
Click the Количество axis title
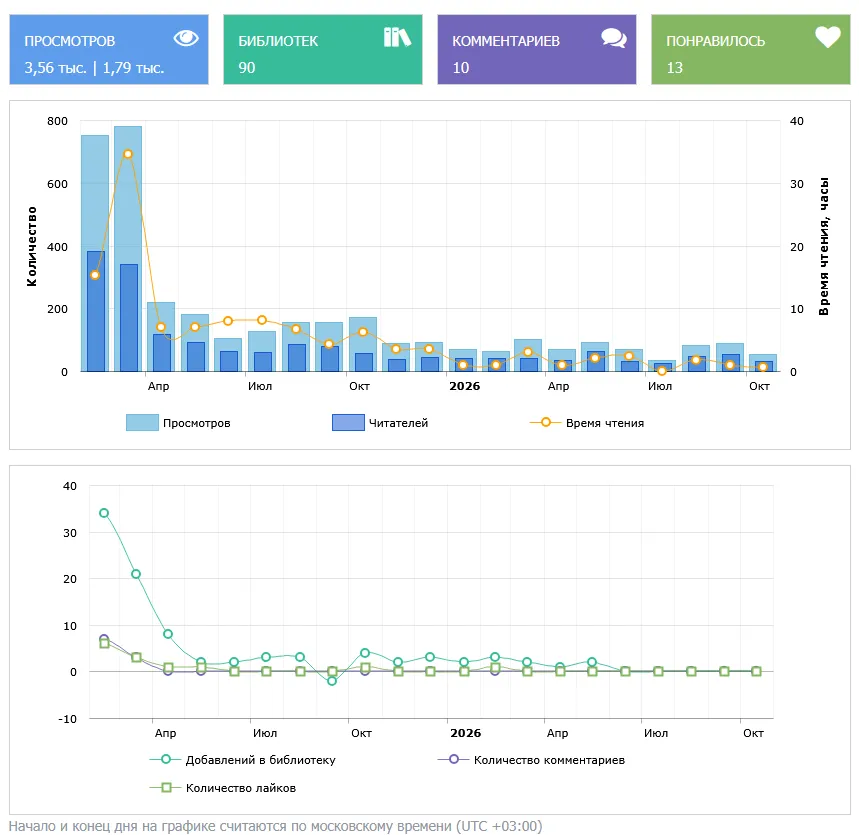click(x=32, y=246)
